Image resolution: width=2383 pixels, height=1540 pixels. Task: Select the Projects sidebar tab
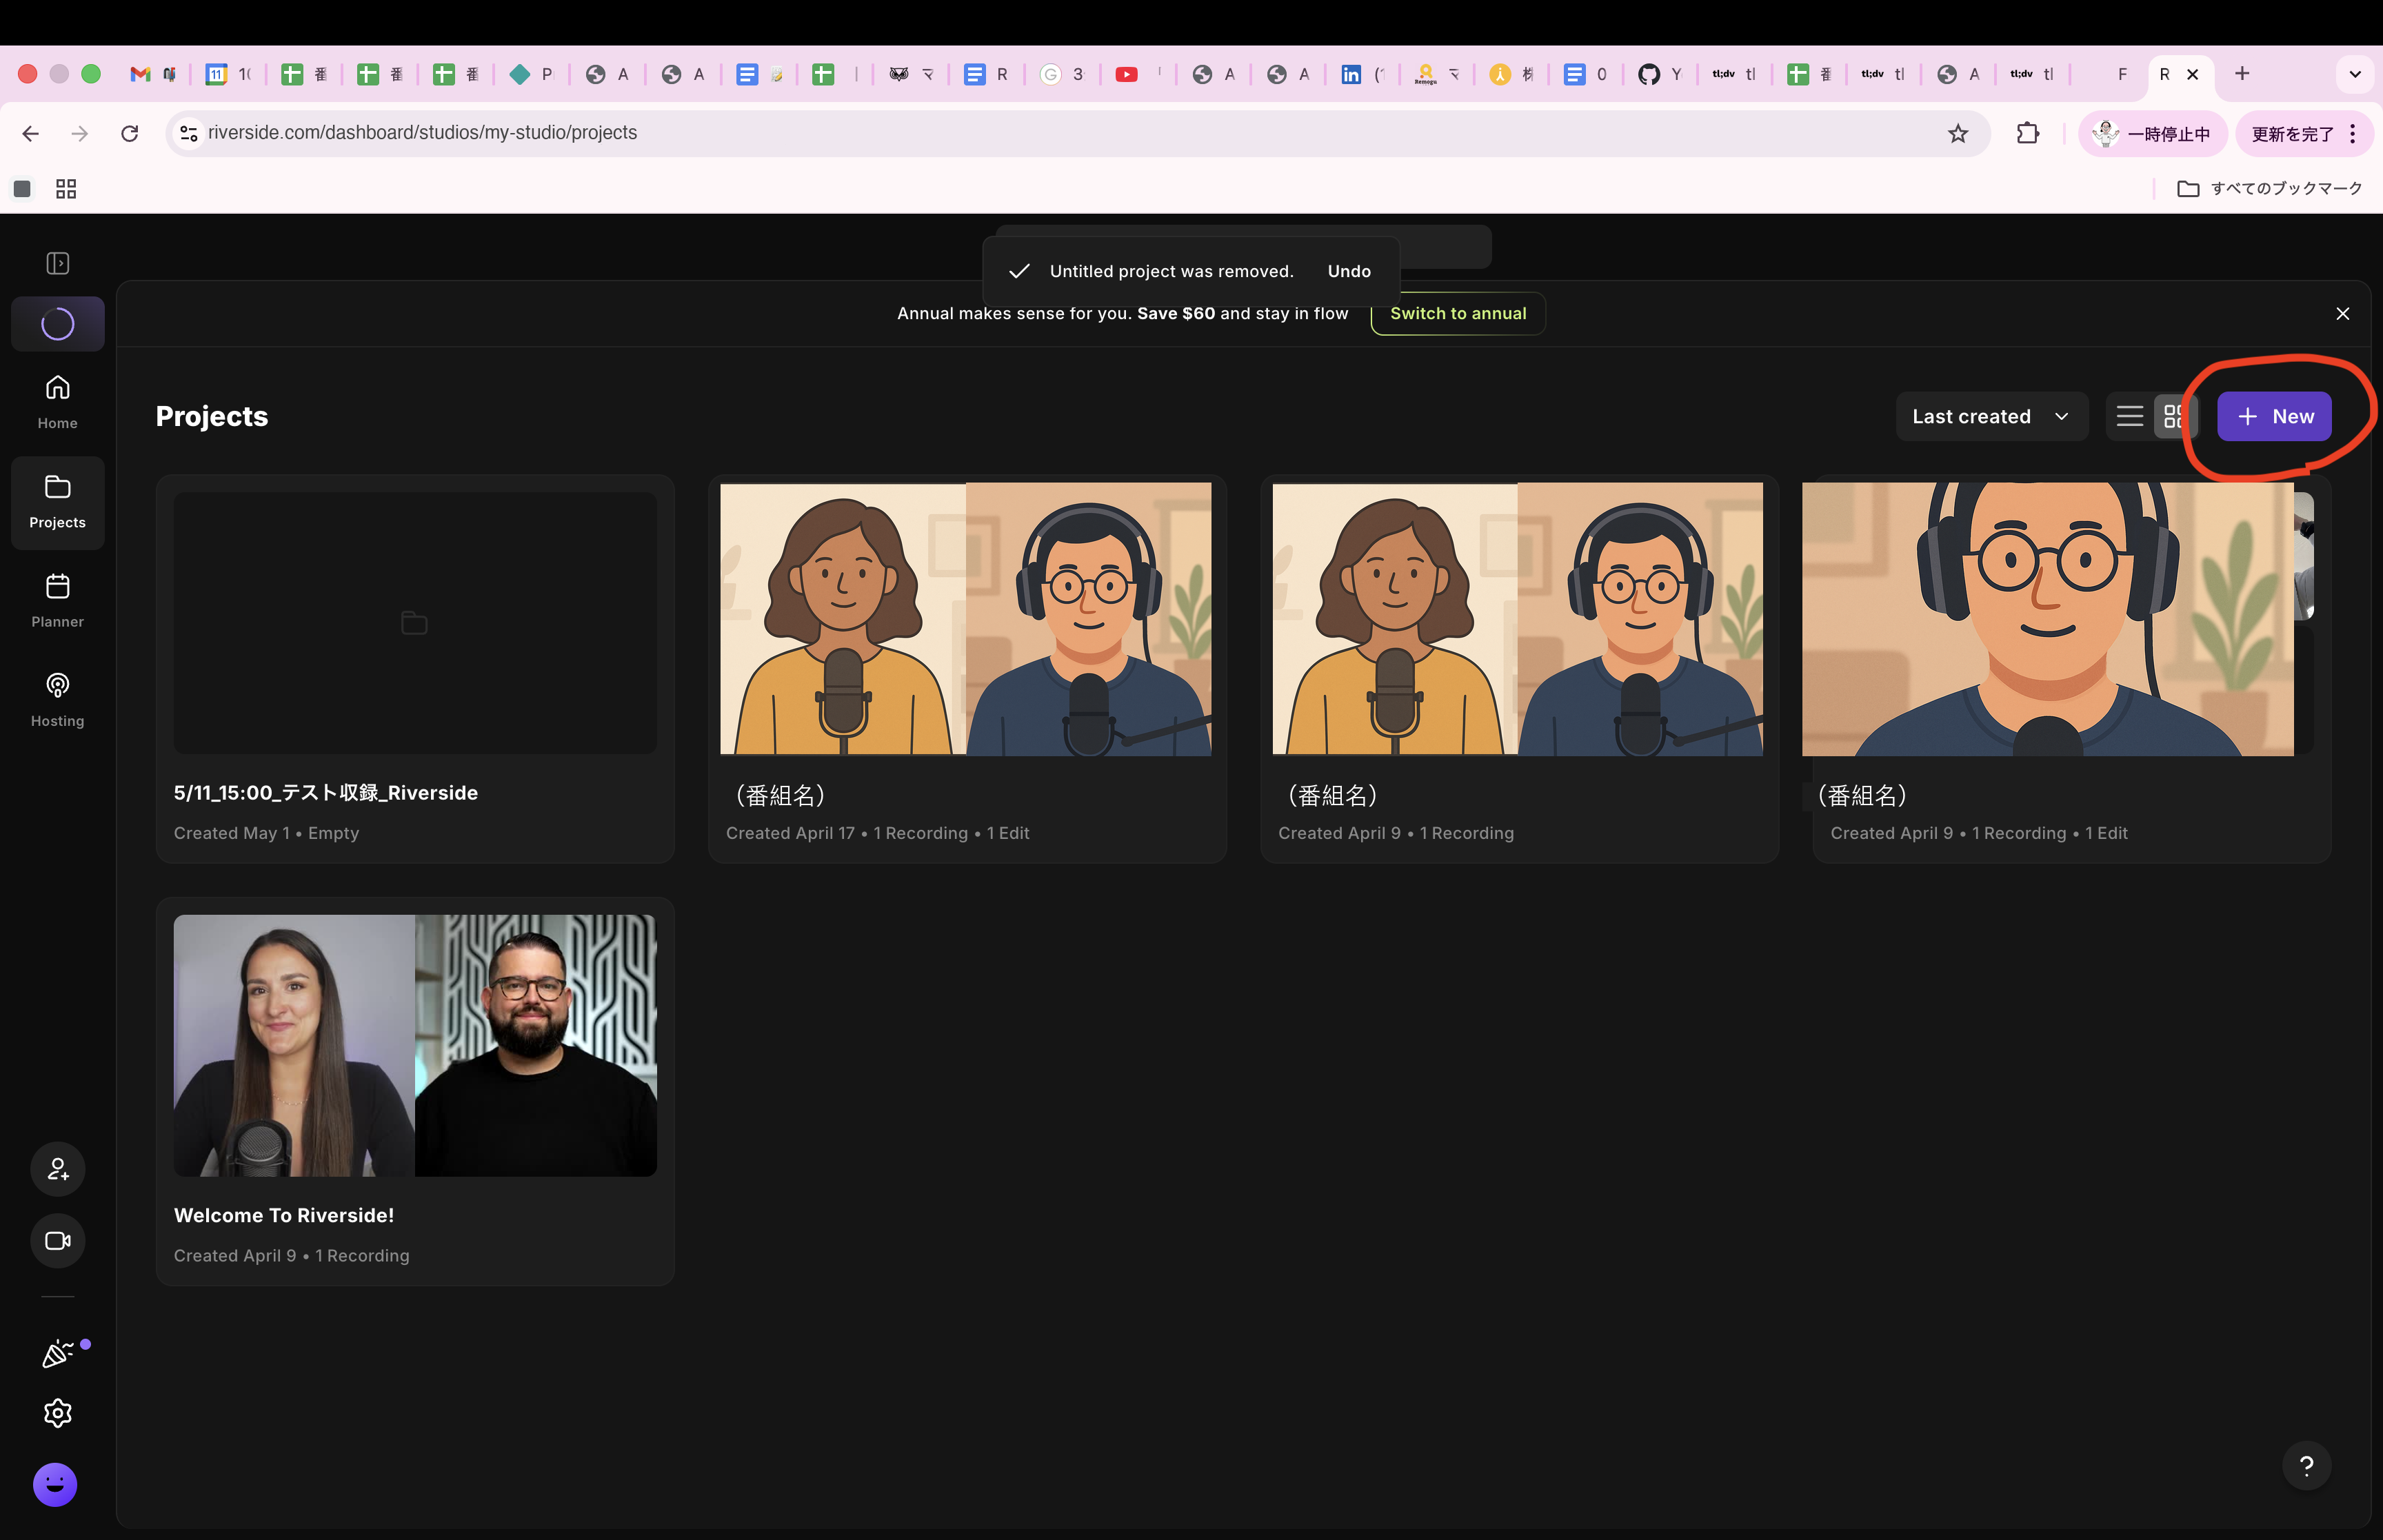pos(58,502)
